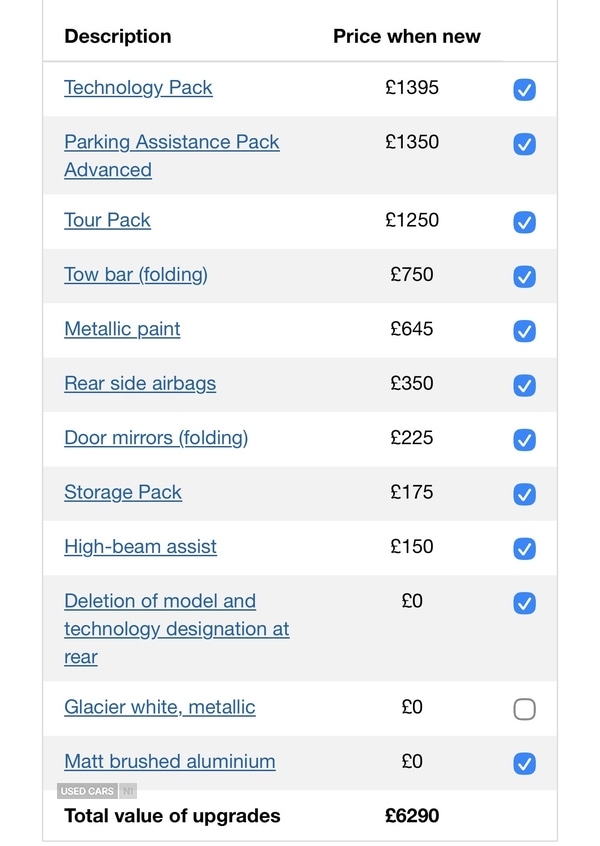Uncheck Parking Assistance Pack Advanced checkbox
Viewport: 600px width, 846px height.
(x=524, y=144)
